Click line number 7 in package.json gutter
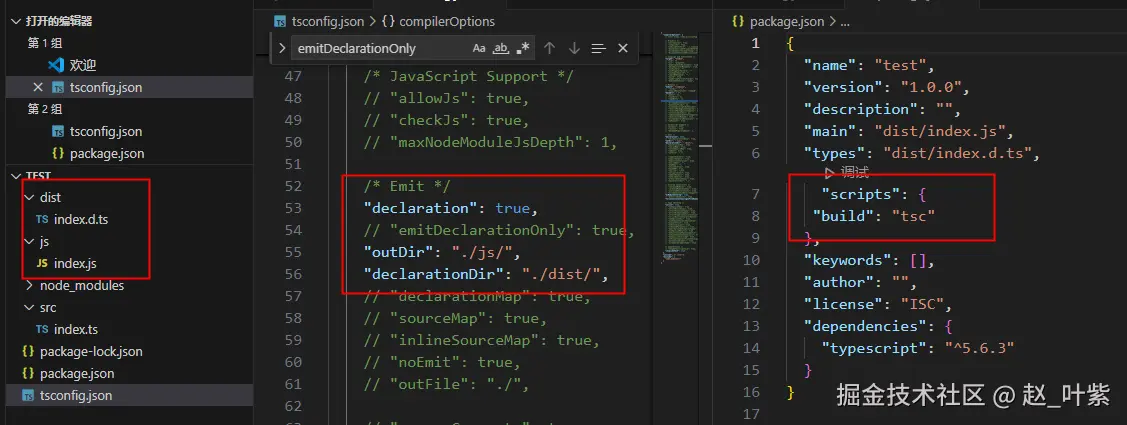This screenshot has width=1127, height=425. (755, 194)
